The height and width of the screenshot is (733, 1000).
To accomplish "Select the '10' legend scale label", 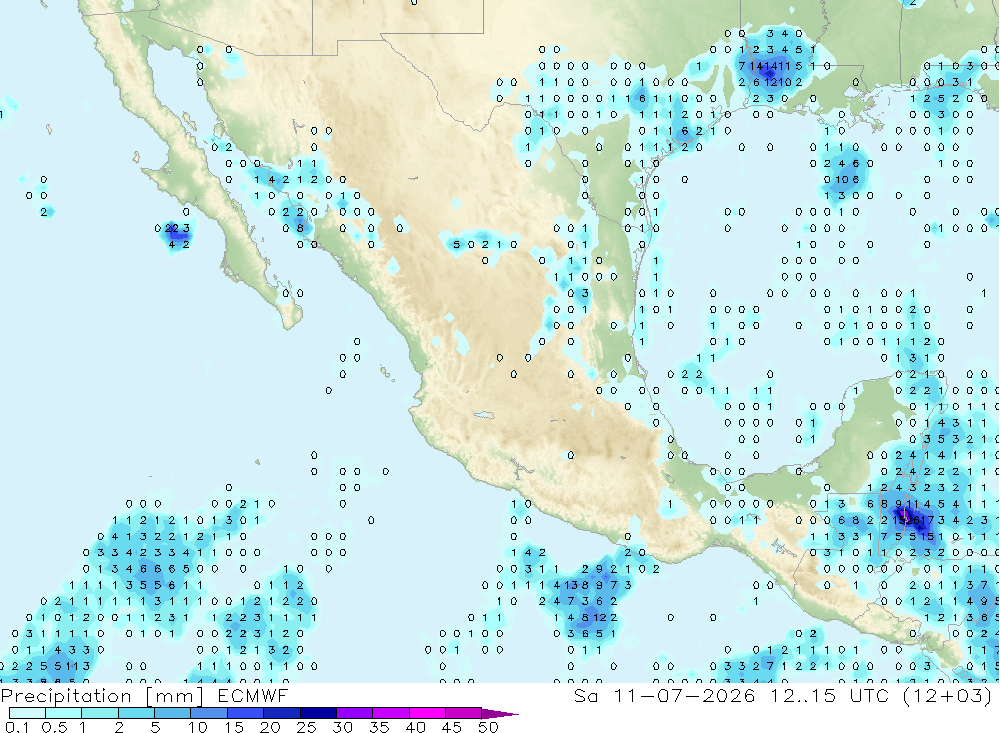I will (197, 727).
